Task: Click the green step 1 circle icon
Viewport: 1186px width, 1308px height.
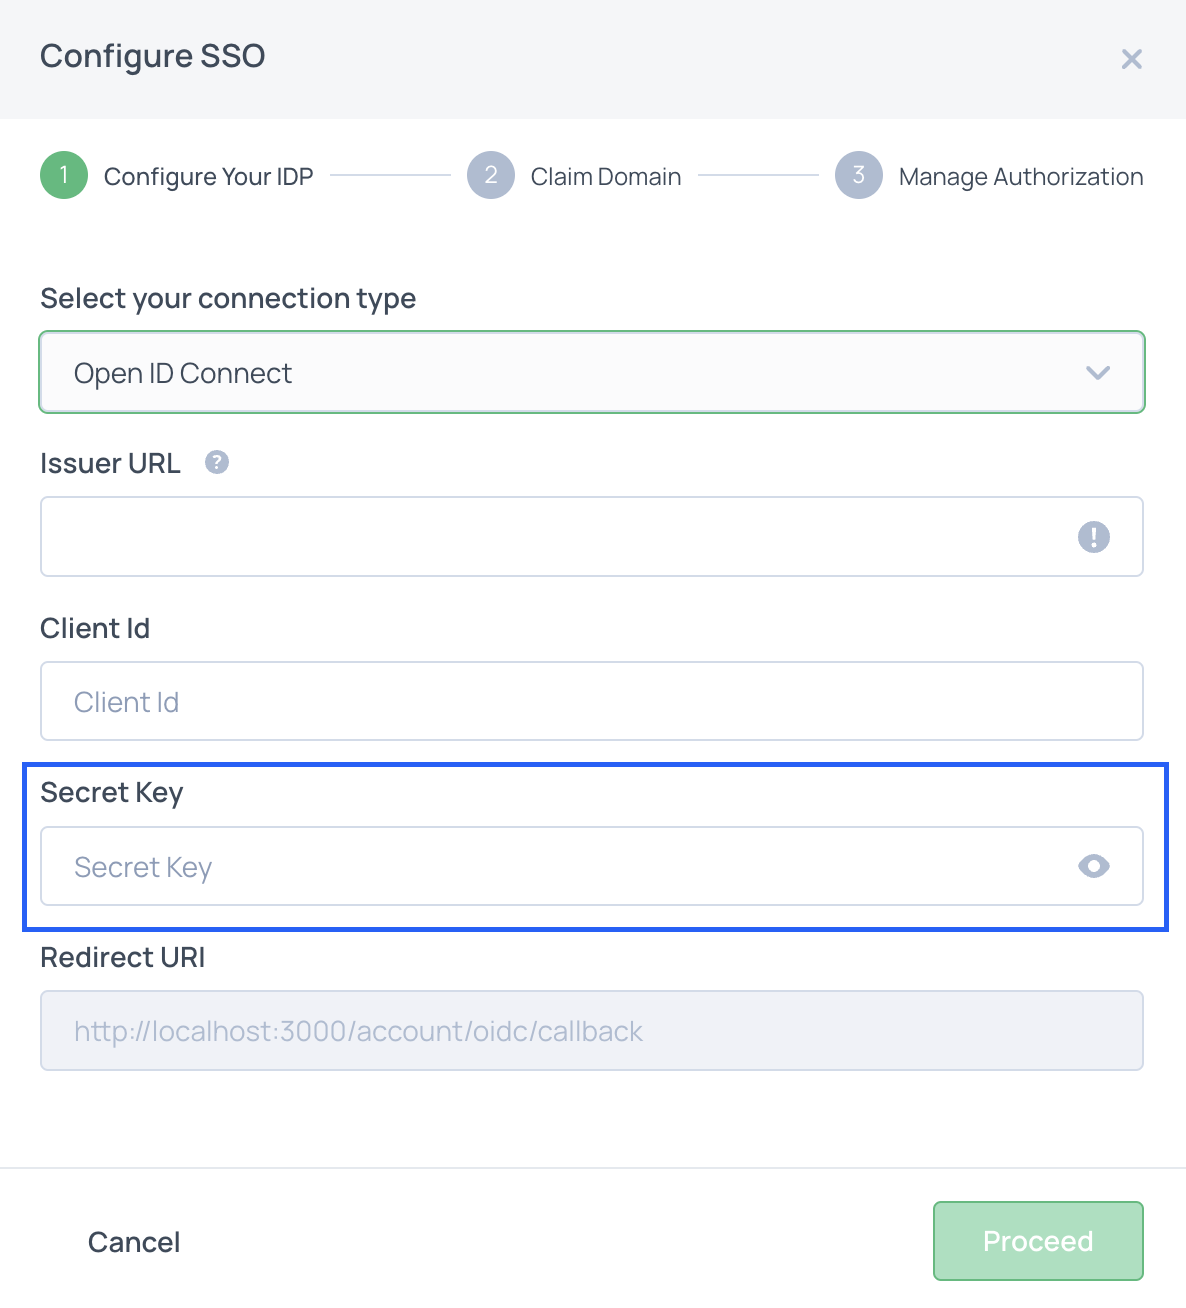Action: (63, 175)
